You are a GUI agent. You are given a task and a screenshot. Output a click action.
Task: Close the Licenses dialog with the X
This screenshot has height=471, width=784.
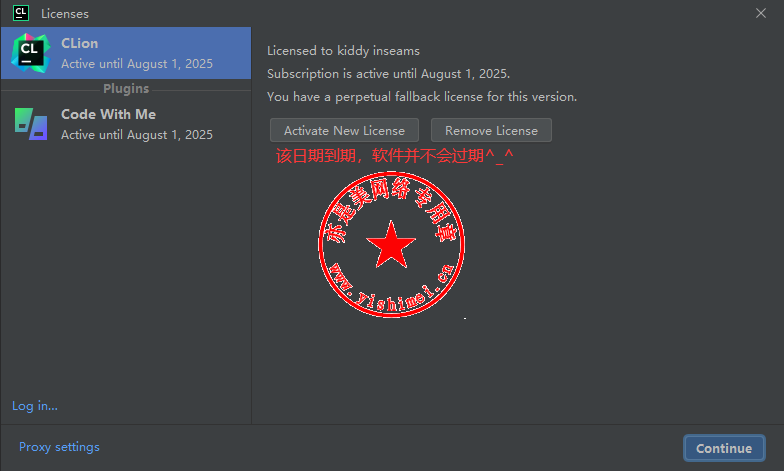(x=760, y=13)
